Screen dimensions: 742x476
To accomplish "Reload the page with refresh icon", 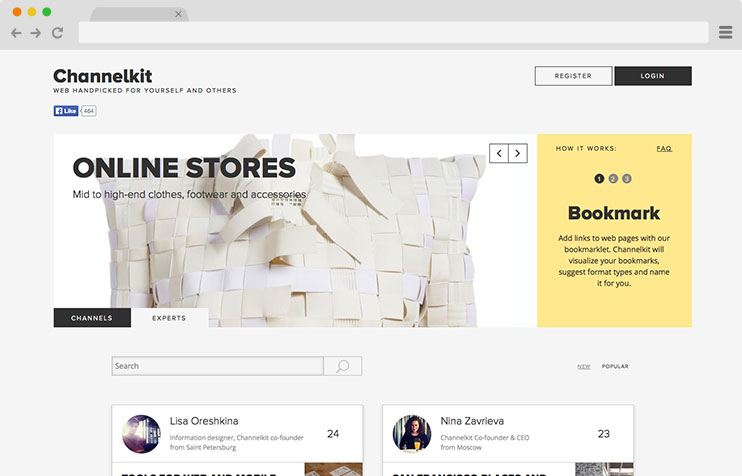I will pyautogui.click(x=57, y=33).
